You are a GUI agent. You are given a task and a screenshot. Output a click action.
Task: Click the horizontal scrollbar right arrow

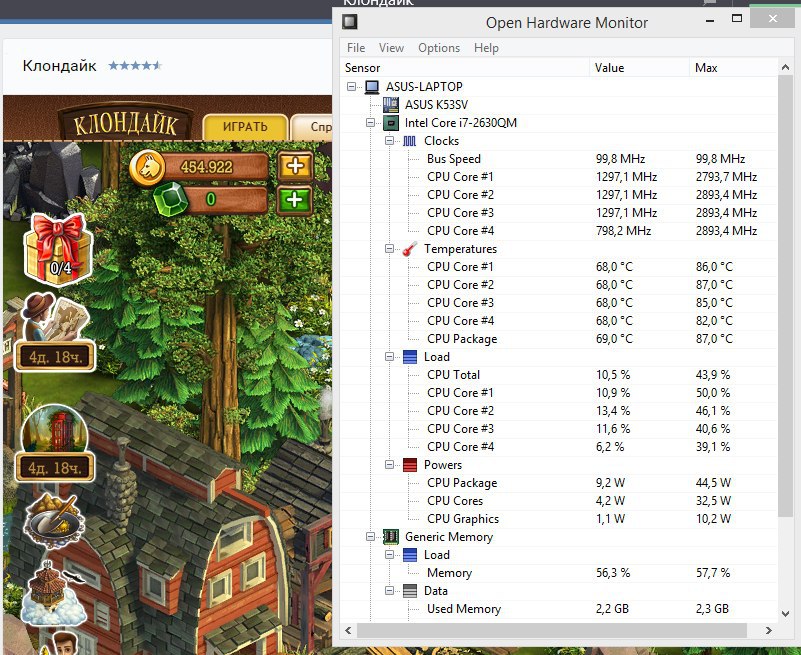point(768,630)
